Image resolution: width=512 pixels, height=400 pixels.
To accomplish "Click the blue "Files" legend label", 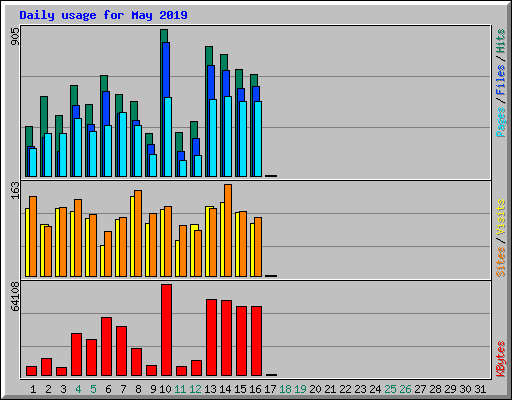I will click(500, 80).
